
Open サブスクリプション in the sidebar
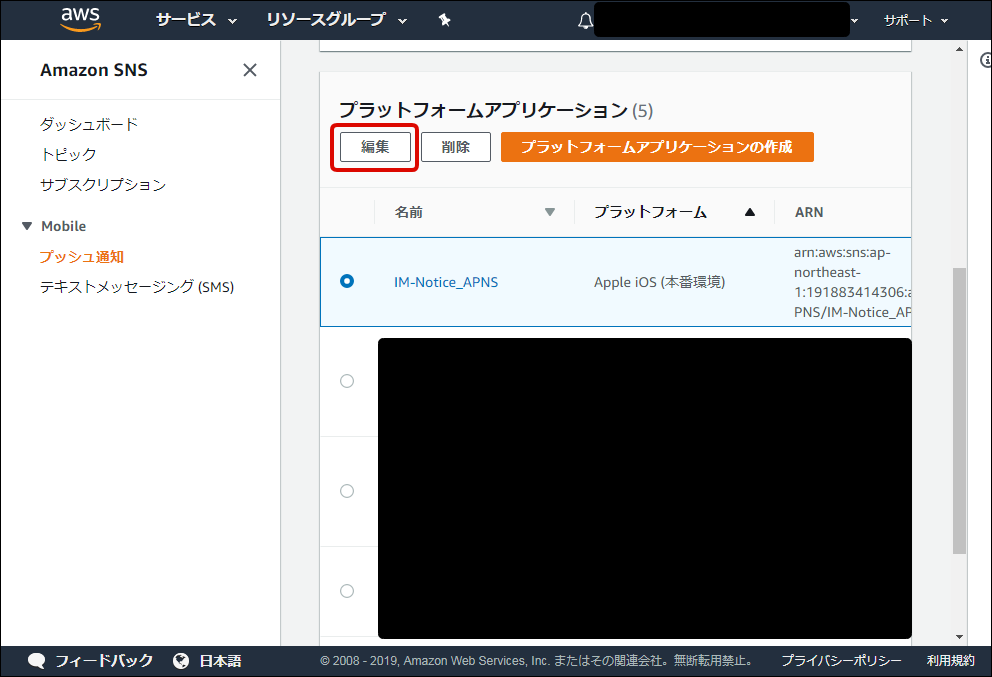point(103,185)
